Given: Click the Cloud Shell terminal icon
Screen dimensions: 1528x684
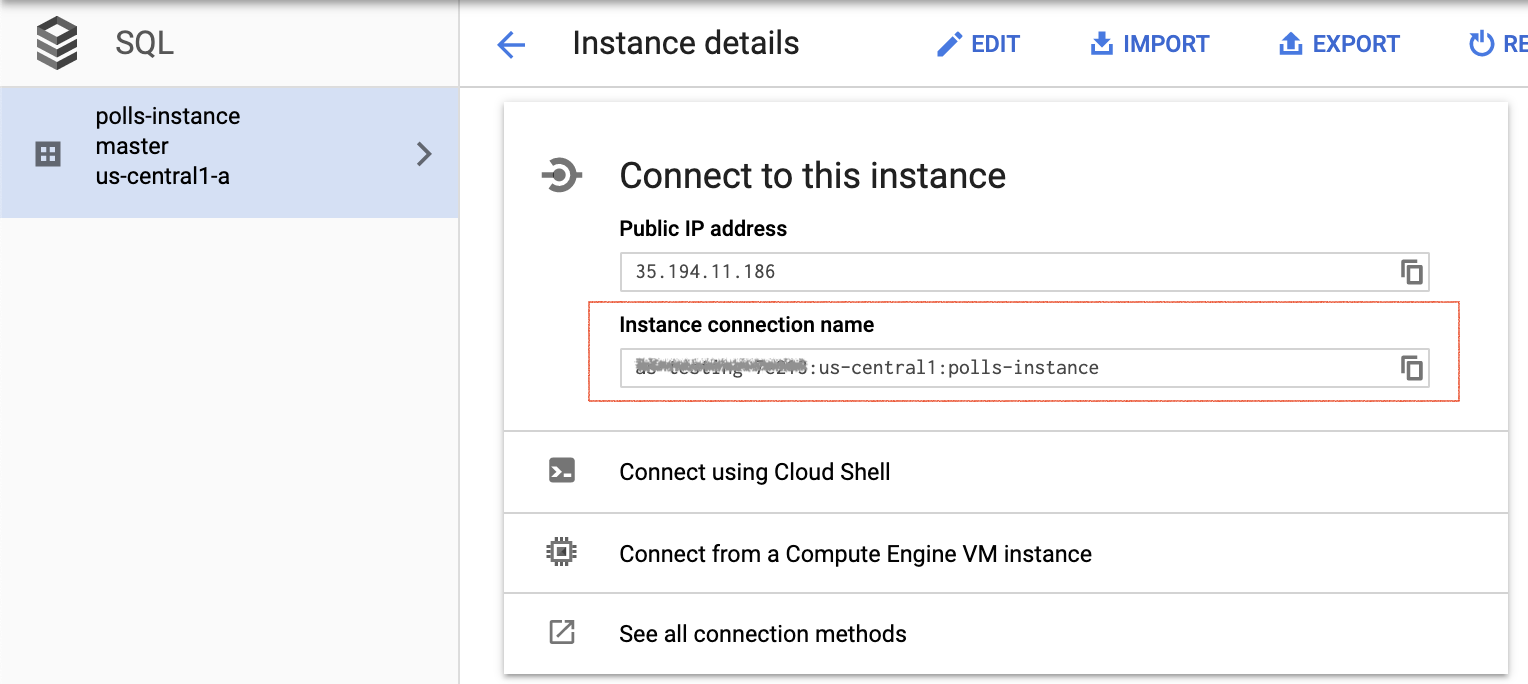Looking at the screenshot, I should click(562, 471).
